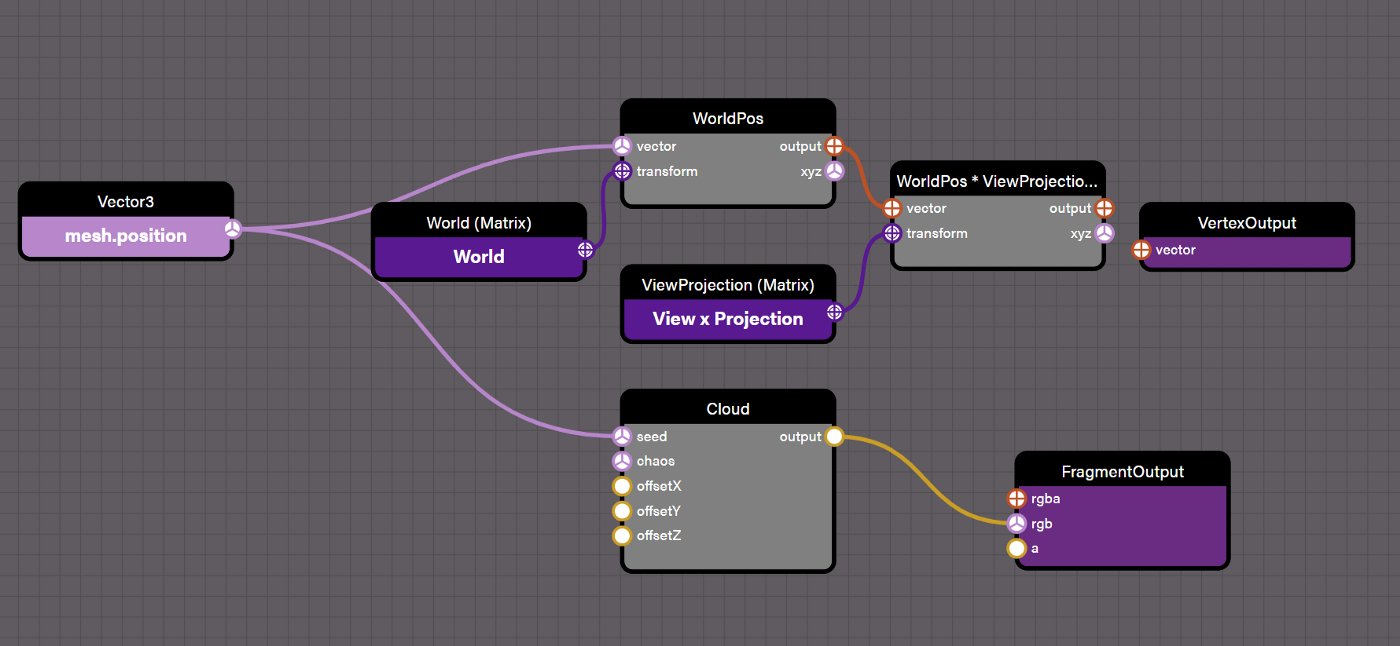The height and width of the screenshot is (646, 1400).
Task: Click the 'transform' label in WorldPos node
Action: [x=667, y=171]
